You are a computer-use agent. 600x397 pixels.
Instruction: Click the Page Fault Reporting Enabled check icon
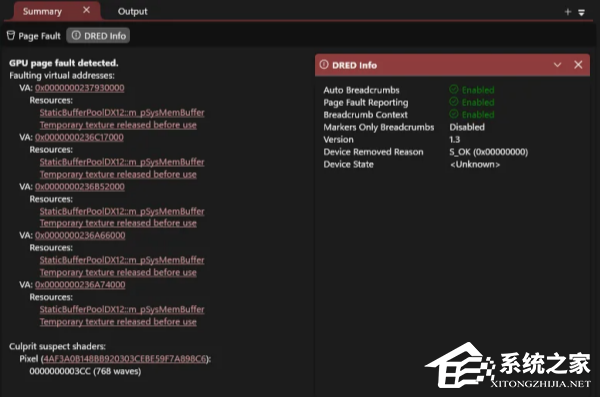[x=454, y=102]
